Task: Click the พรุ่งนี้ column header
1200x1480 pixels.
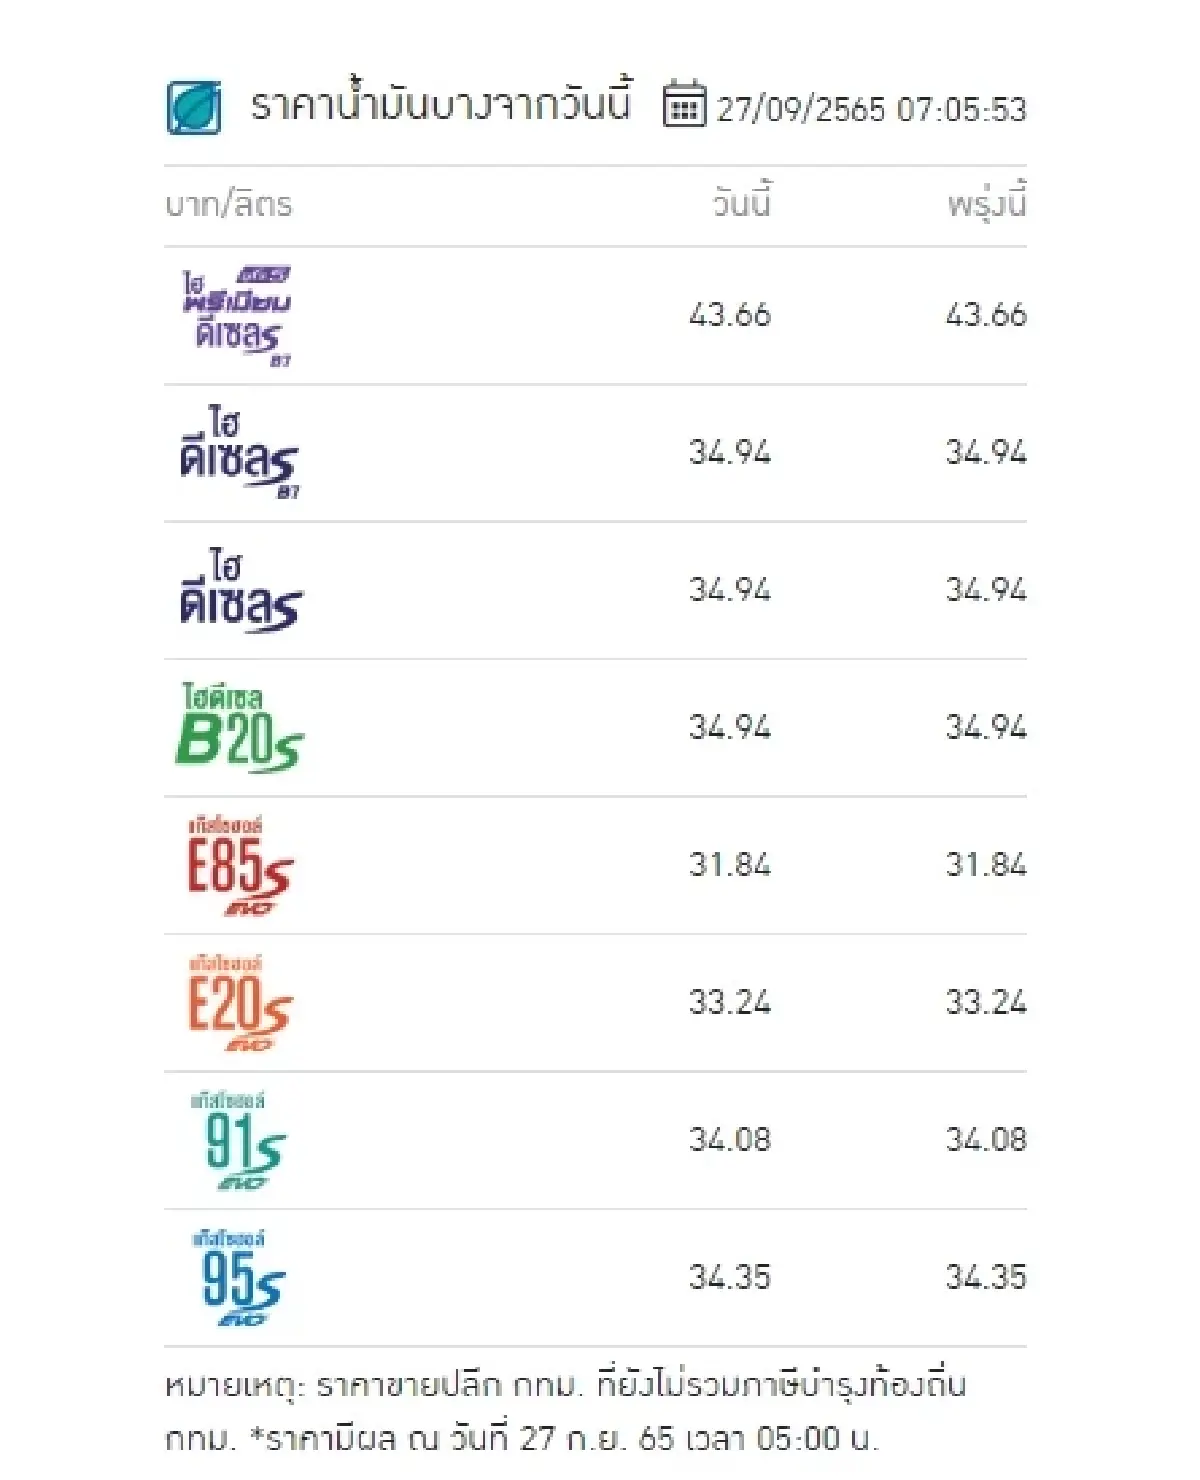Action: coord(986,204)
